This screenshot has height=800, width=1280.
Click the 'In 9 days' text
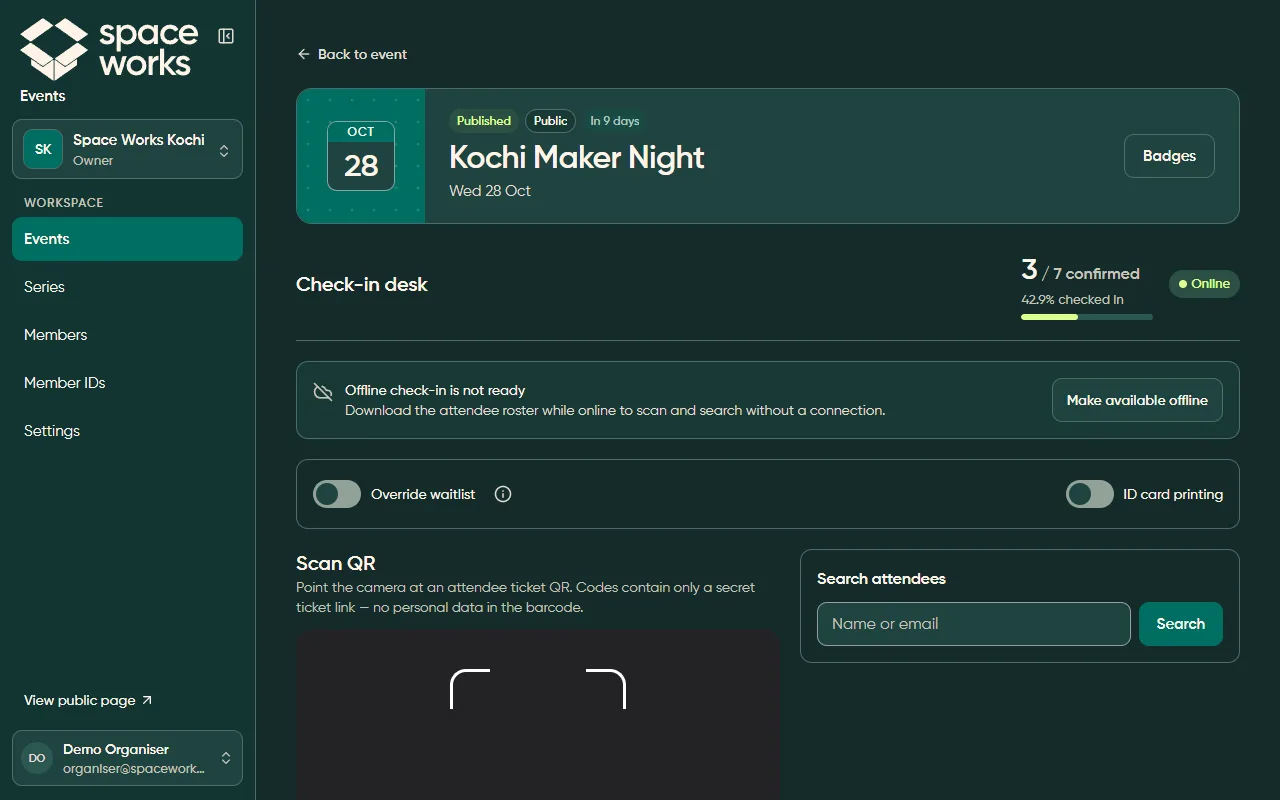[615, 121]
